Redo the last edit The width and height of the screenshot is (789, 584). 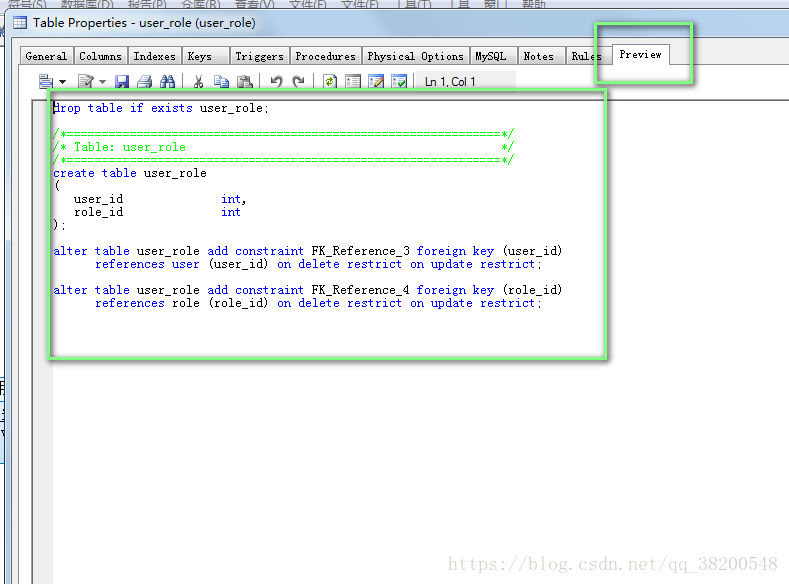click(299, 81)
